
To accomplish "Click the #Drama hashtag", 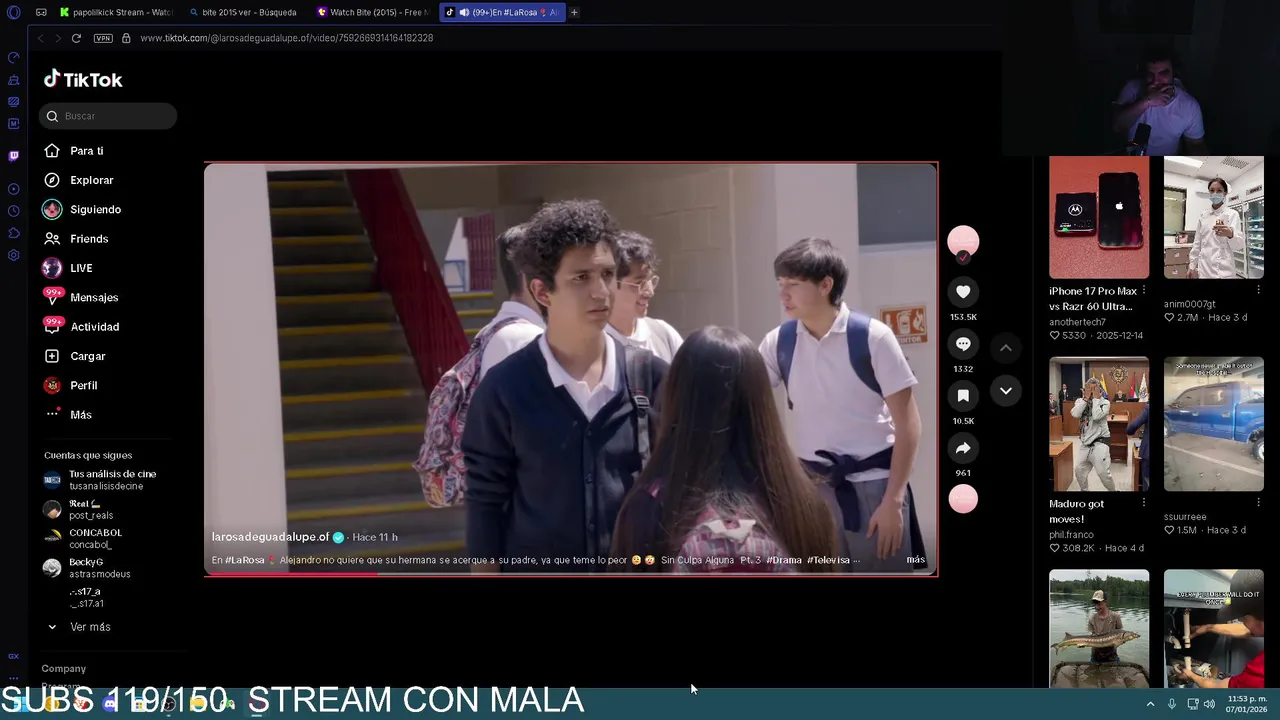I will tap(784, 560).
